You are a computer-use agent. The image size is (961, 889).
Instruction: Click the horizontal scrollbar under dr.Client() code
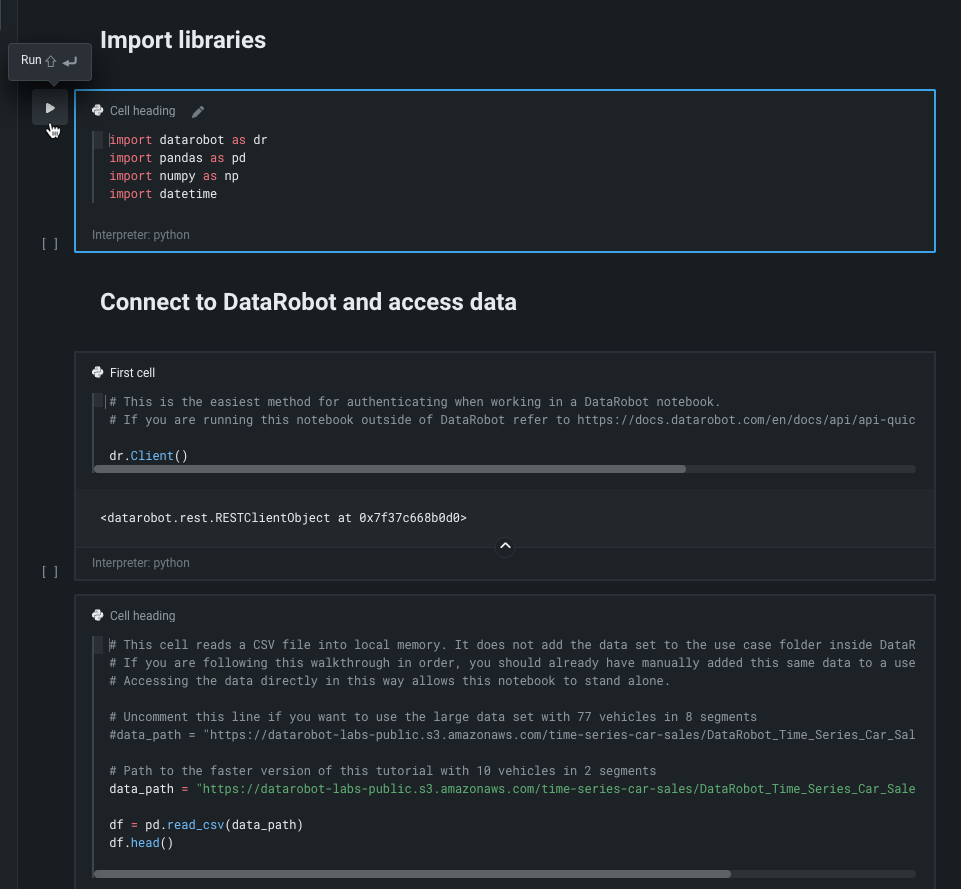click(390, 468)
